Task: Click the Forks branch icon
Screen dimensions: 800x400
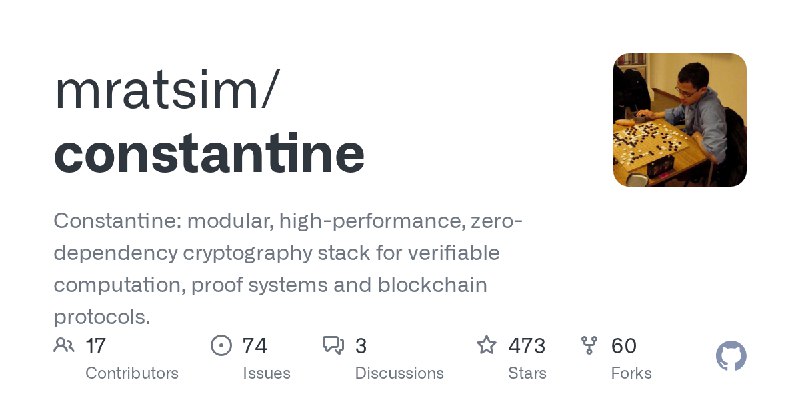Action: [x=590, y=346]
